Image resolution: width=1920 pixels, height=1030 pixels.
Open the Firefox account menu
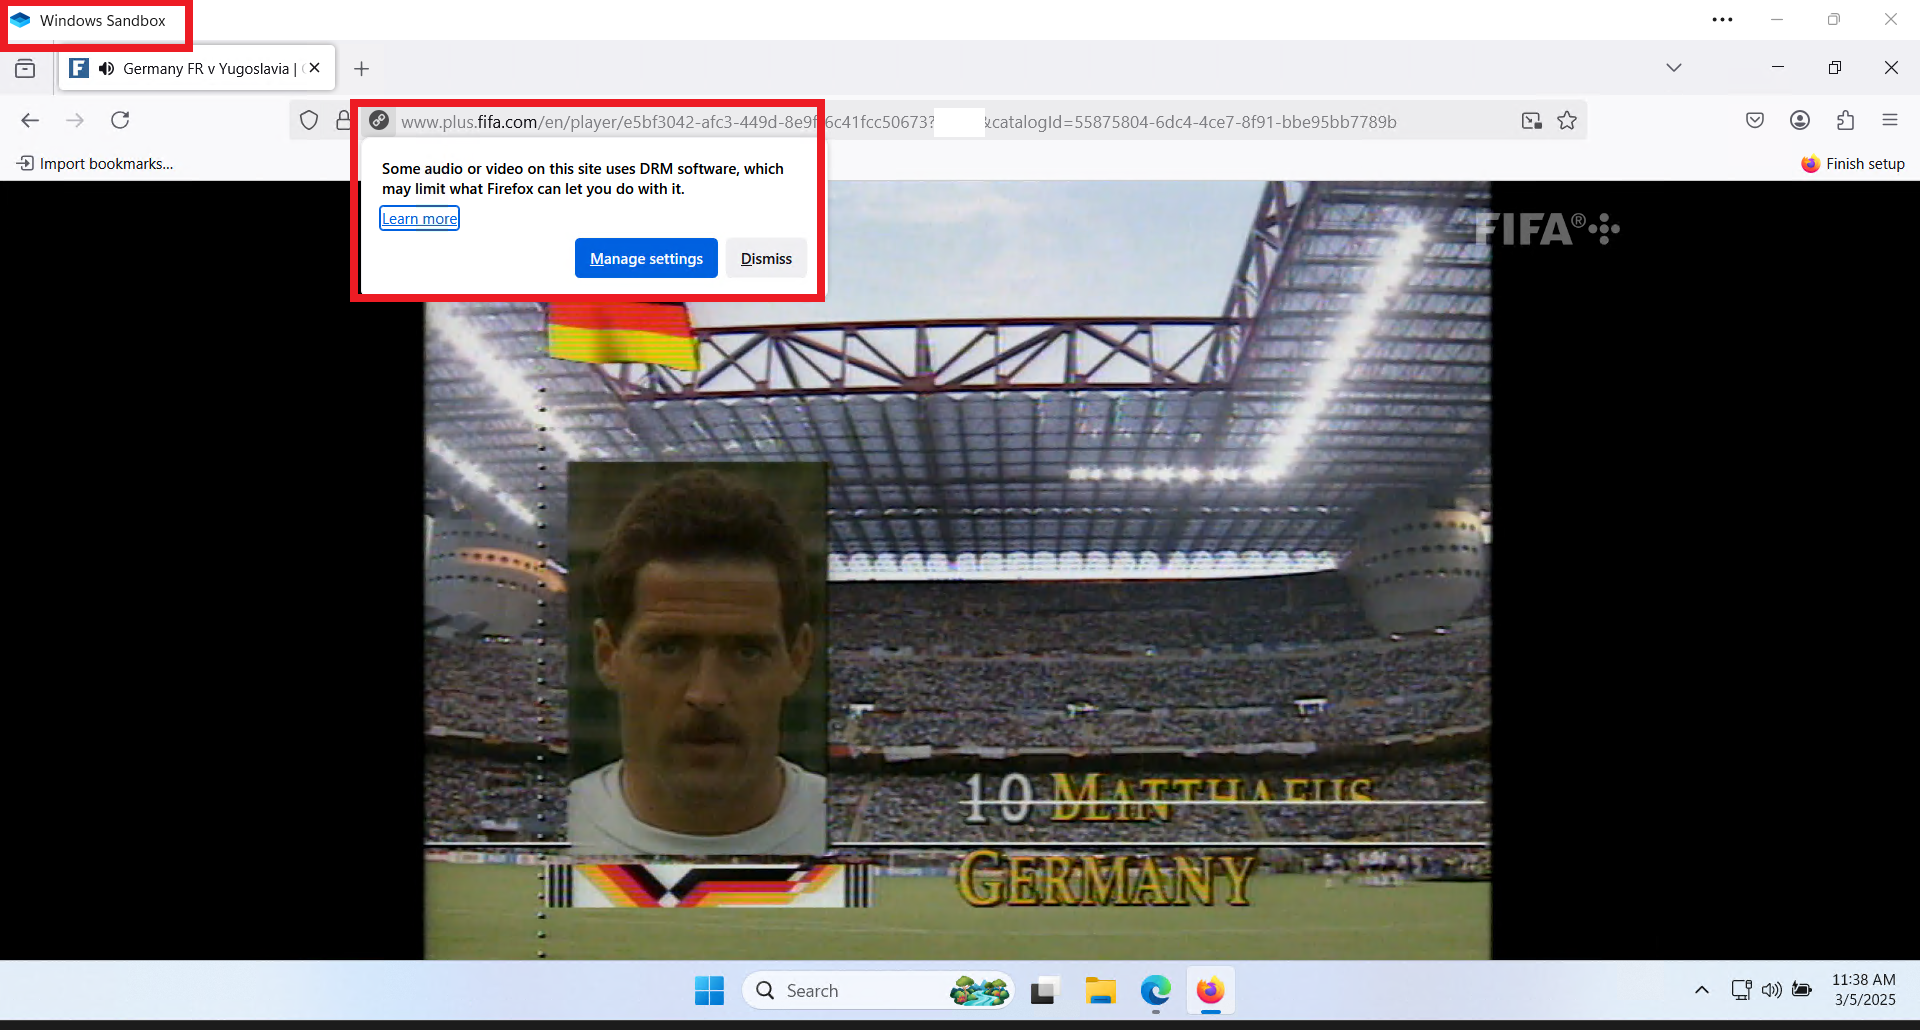click(x=1800, y=120)
